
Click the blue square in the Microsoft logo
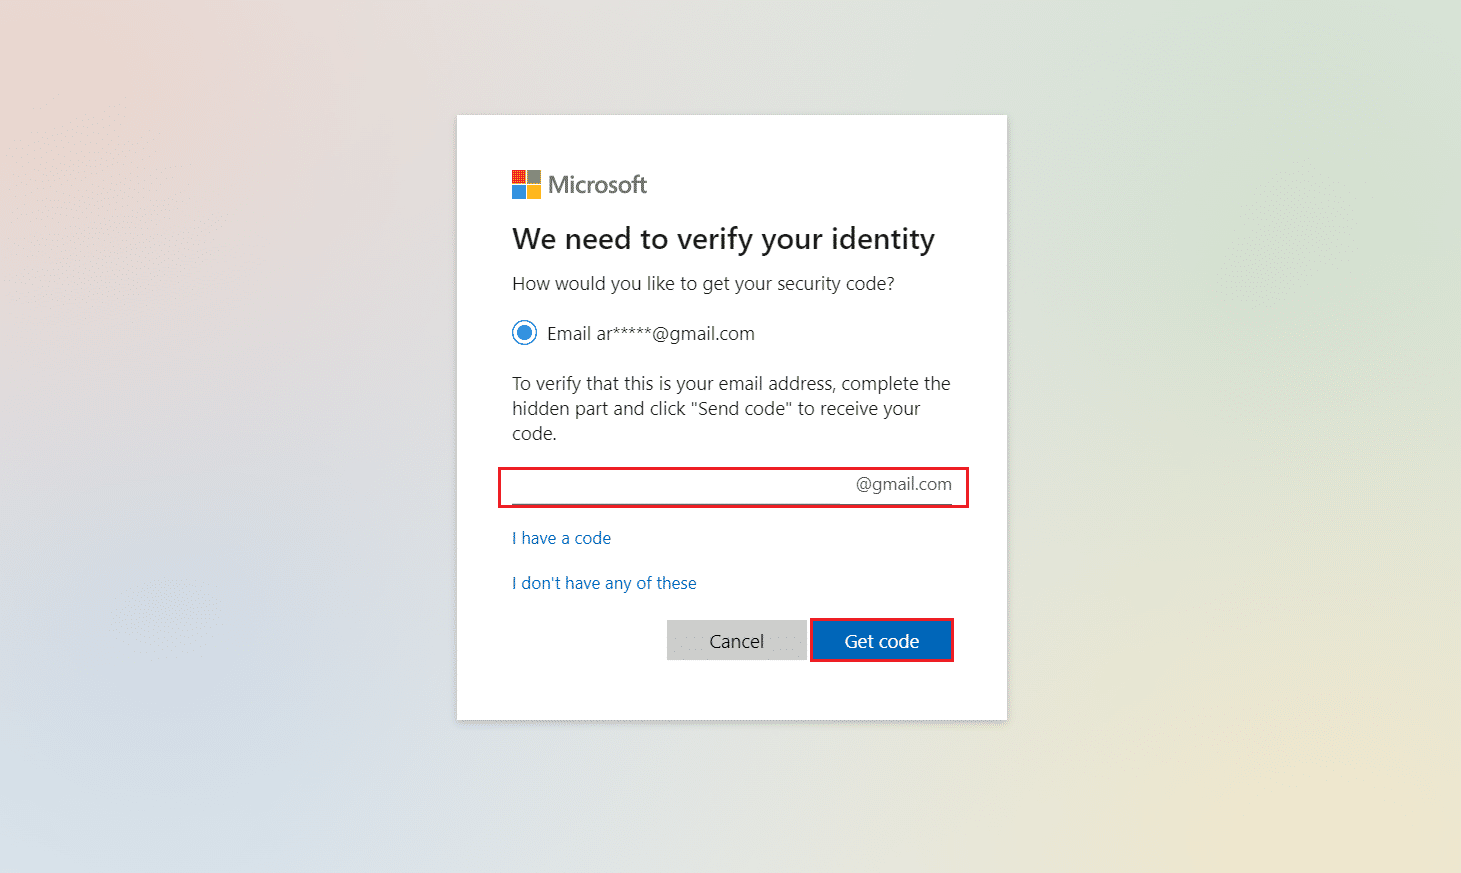(x=519, y=192)
